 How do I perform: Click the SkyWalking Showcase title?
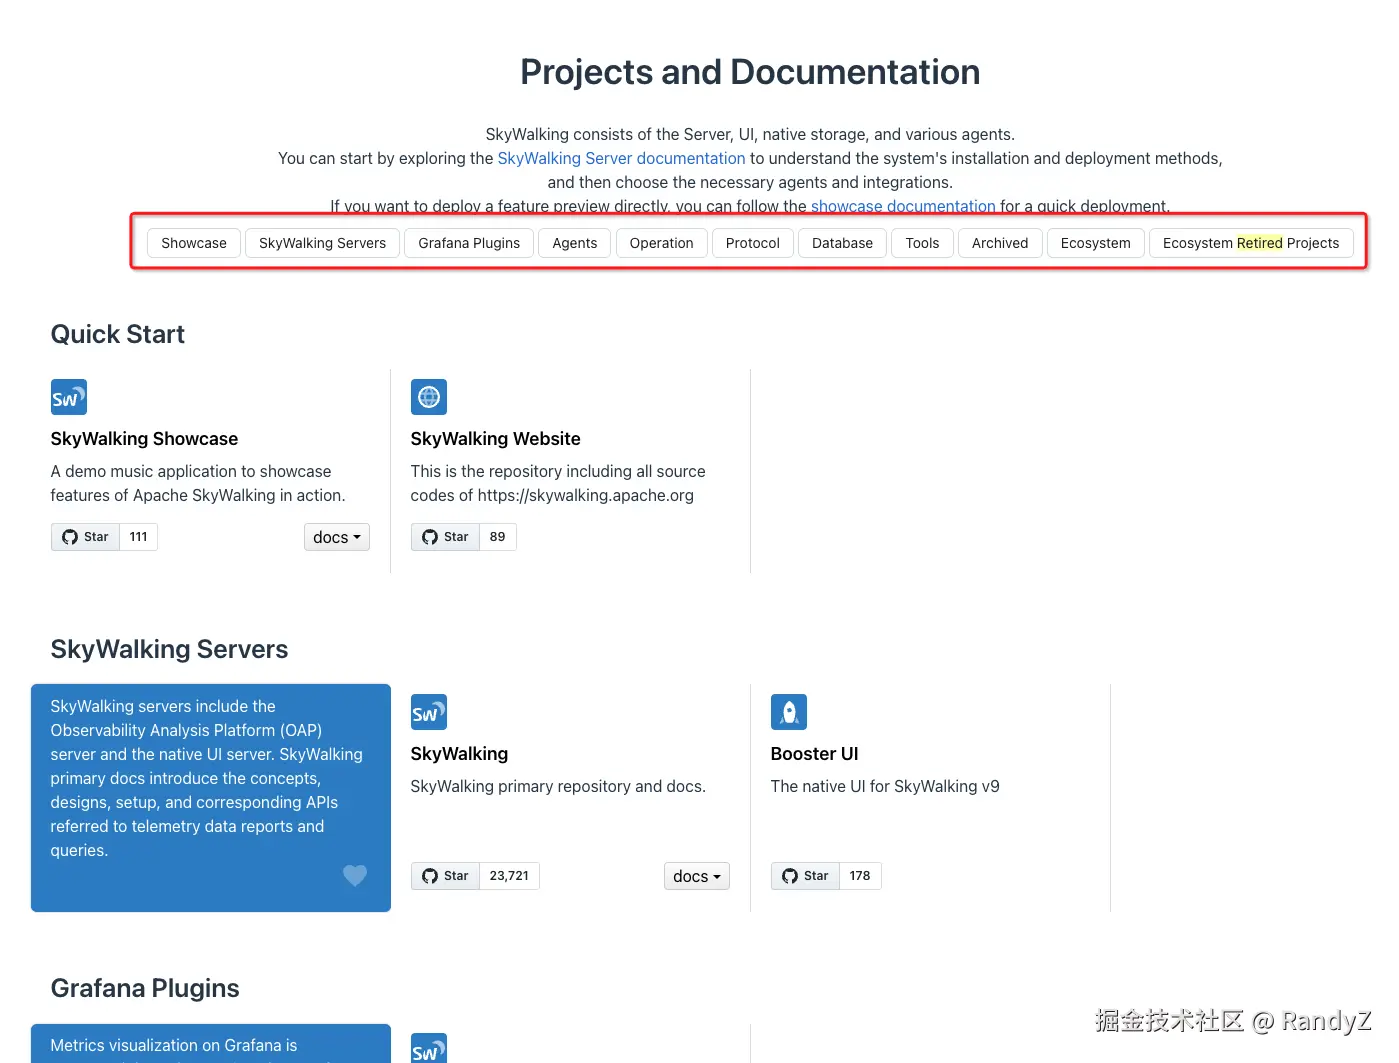[144, 439]
